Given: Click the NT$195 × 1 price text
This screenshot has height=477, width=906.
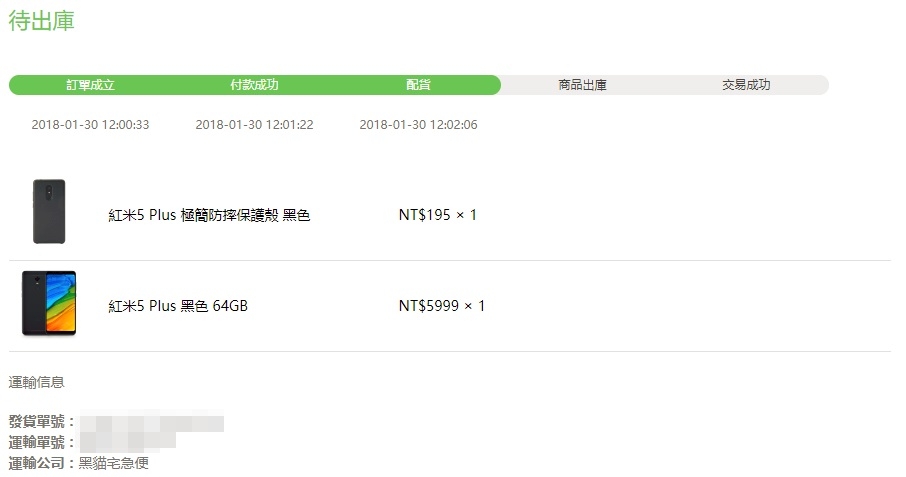Looking at the screenshot, I should (x=437, y=215).
